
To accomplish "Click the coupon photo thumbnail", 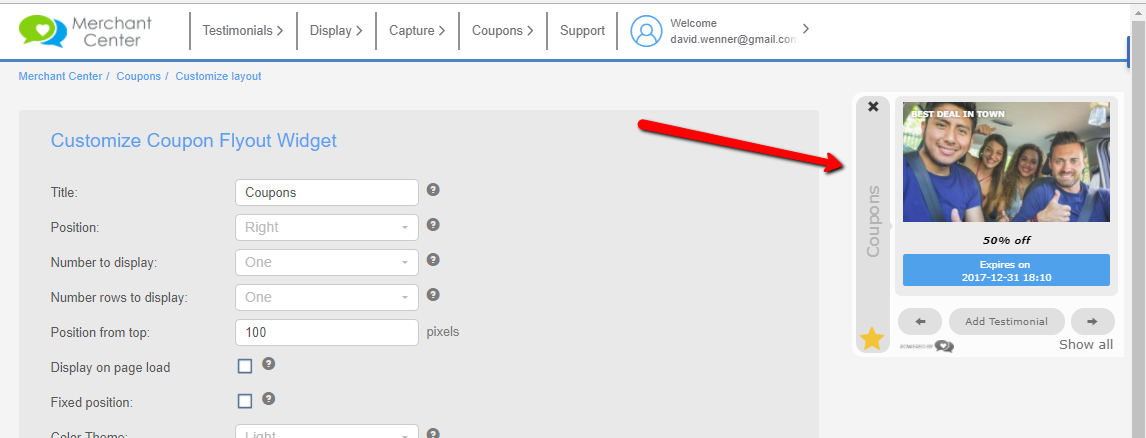I will tap(1006, 162).
